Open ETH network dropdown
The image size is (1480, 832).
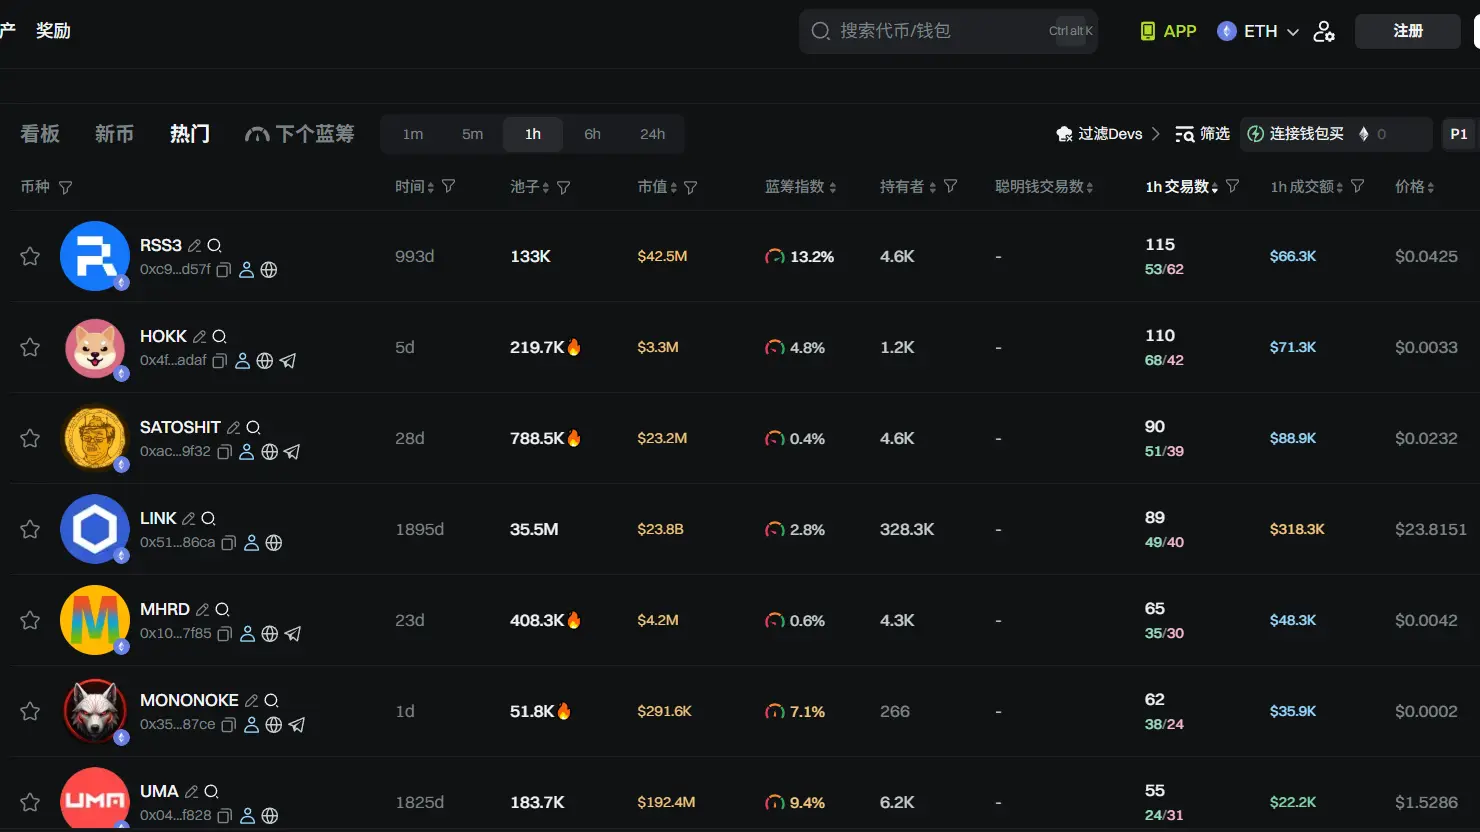[1258, 31]
